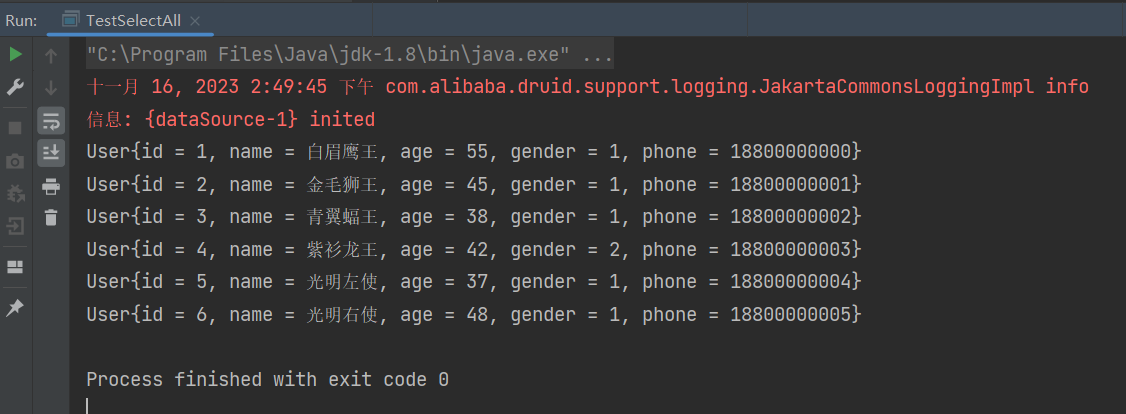Screen dimensions: 1126x414
Task: Open the restore layout icon
Action: point(15,267)
